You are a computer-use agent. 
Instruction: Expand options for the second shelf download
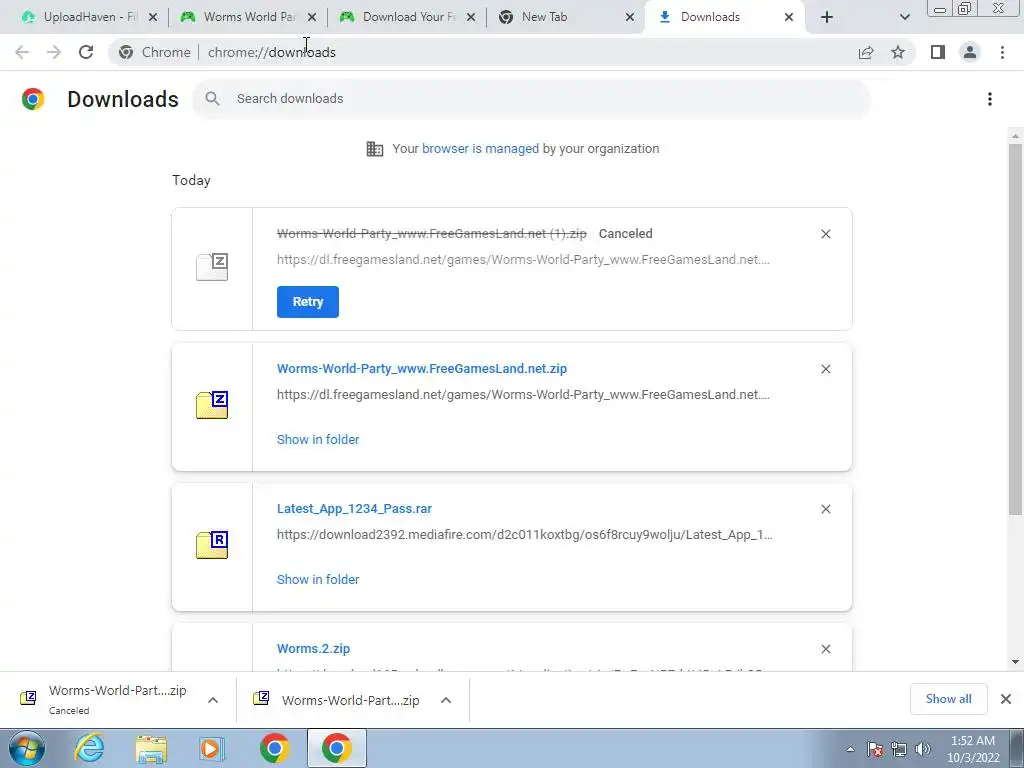pos(446,700)
